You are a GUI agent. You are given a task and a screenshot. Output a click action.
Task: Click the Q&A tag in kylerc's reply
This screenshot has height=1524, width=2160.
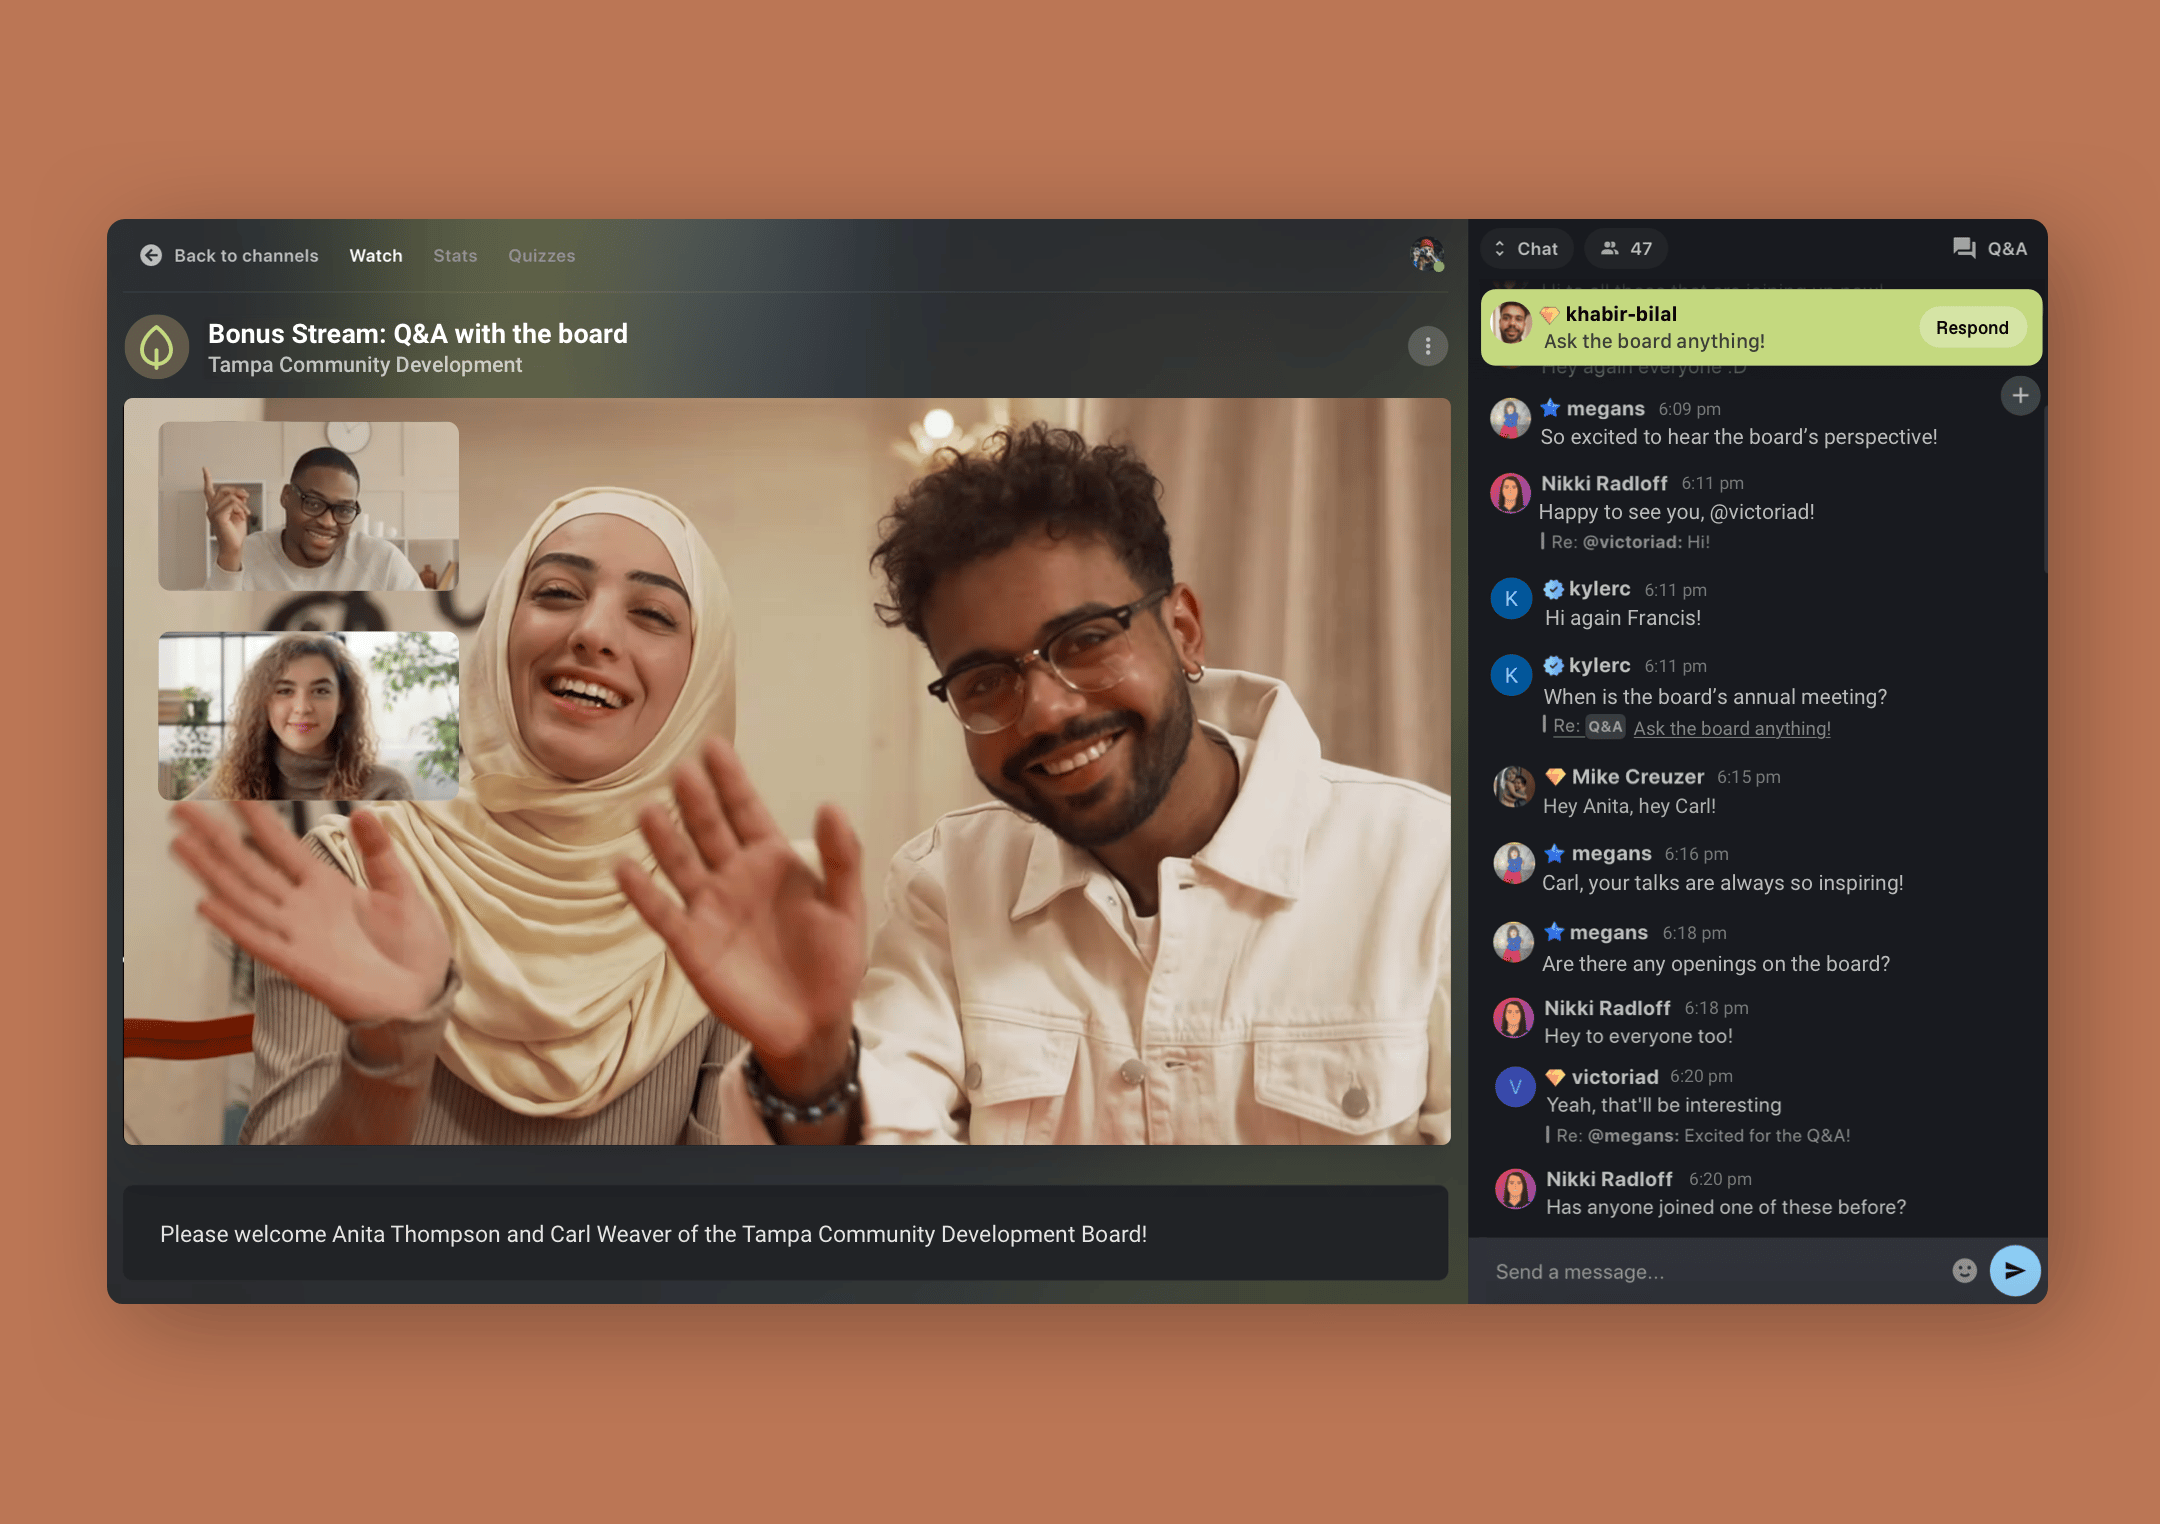point(1605,727)
